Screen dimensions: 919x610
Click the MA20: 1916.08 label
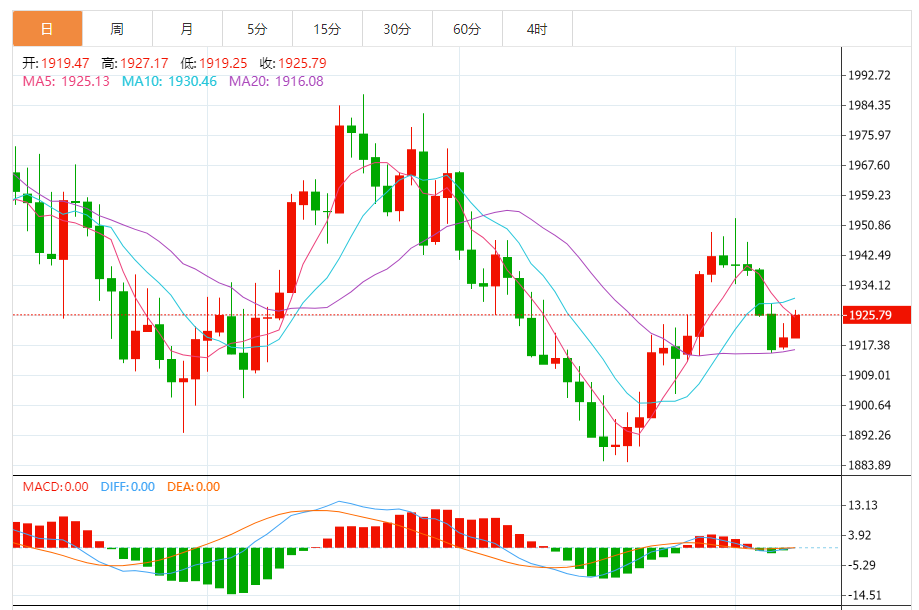point(276,81)
